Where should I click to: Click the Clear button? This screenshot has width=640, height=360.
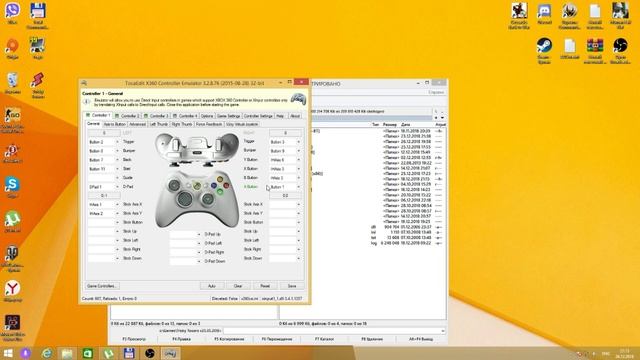pyautogui.click(x=238, y=286)
